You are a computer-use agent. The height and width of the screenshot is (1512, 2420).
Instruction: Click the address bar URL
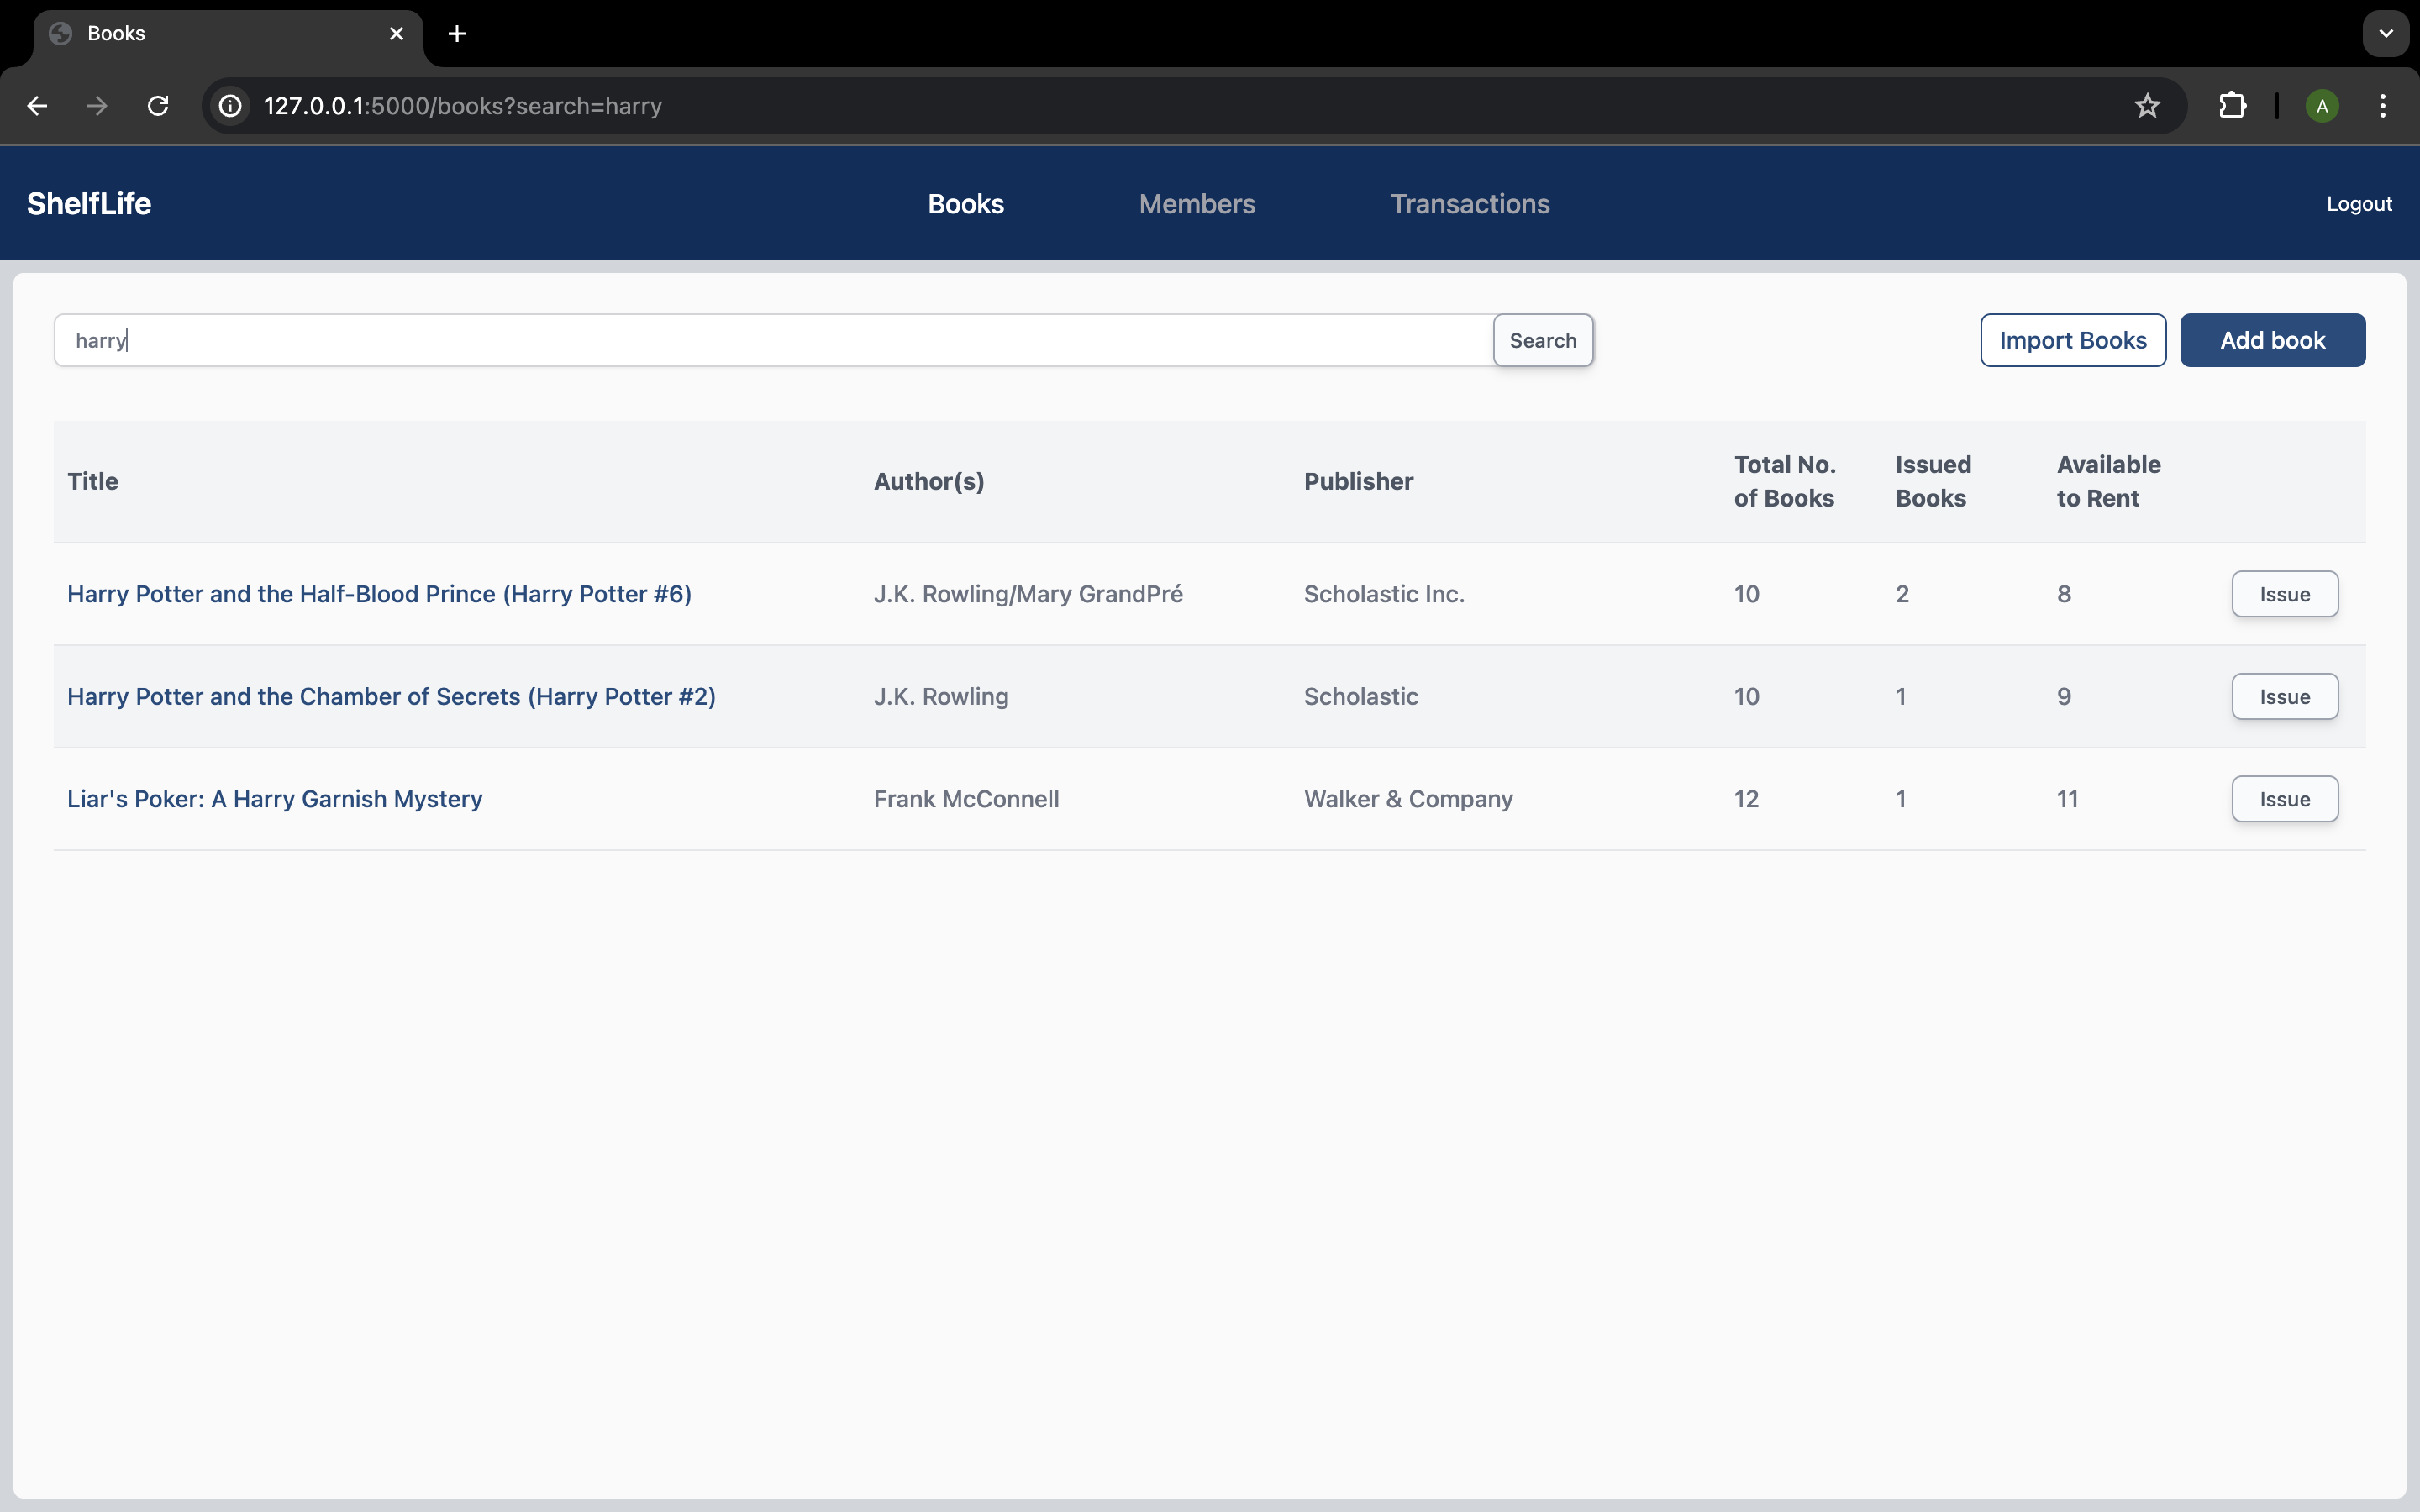click(x=463, y=106)
